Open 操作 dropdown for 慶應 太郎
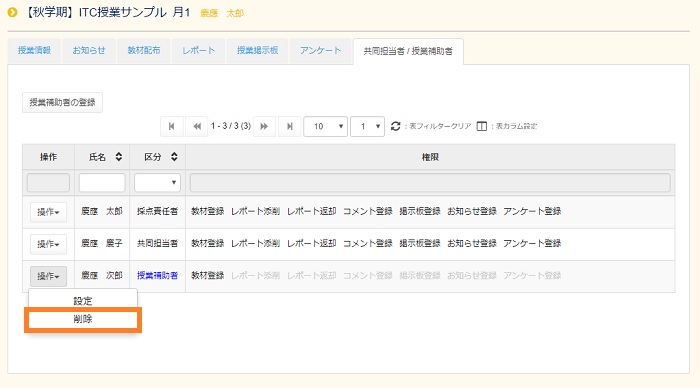 tap(48, 212)
